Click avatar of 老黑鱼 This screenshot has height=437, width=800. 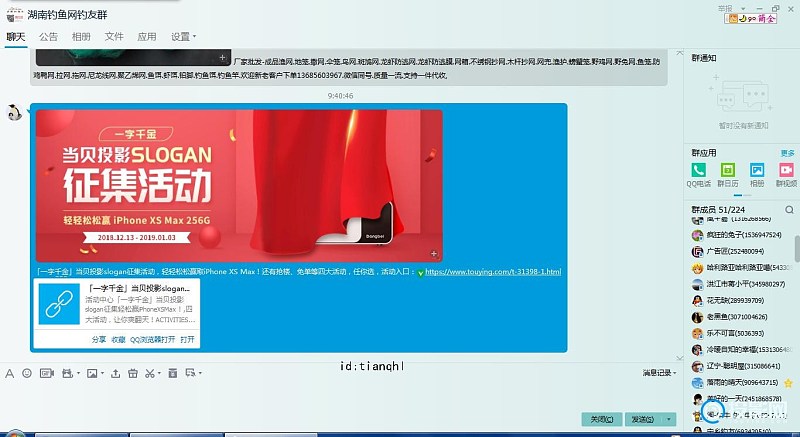click(x=697, y=317)
